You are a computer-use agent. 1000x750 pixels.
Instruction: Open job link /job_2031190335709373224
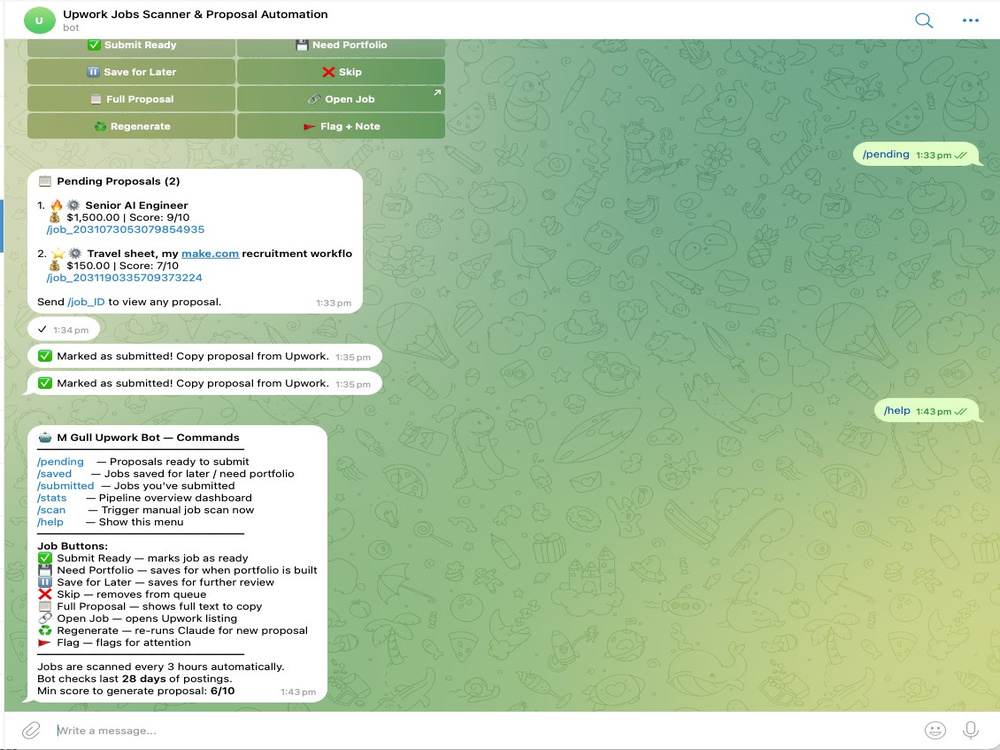click(x=124, y=278)
